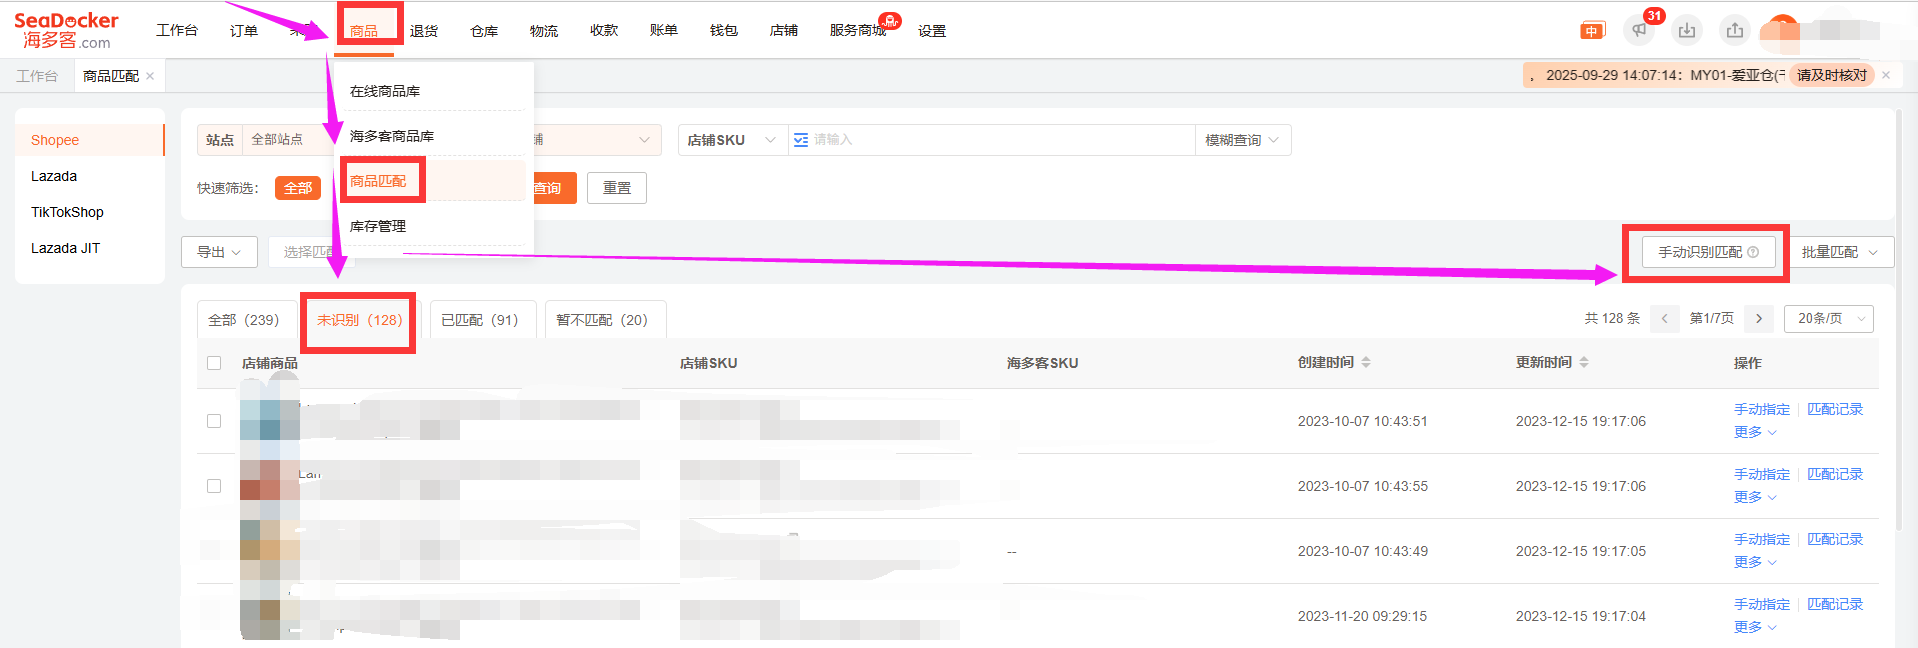The width and height of the screenshot is (1918, 648).
Task: Expand the 批量匹配 dropdown
Action: pyautogui.click(x=1839, y=252)
